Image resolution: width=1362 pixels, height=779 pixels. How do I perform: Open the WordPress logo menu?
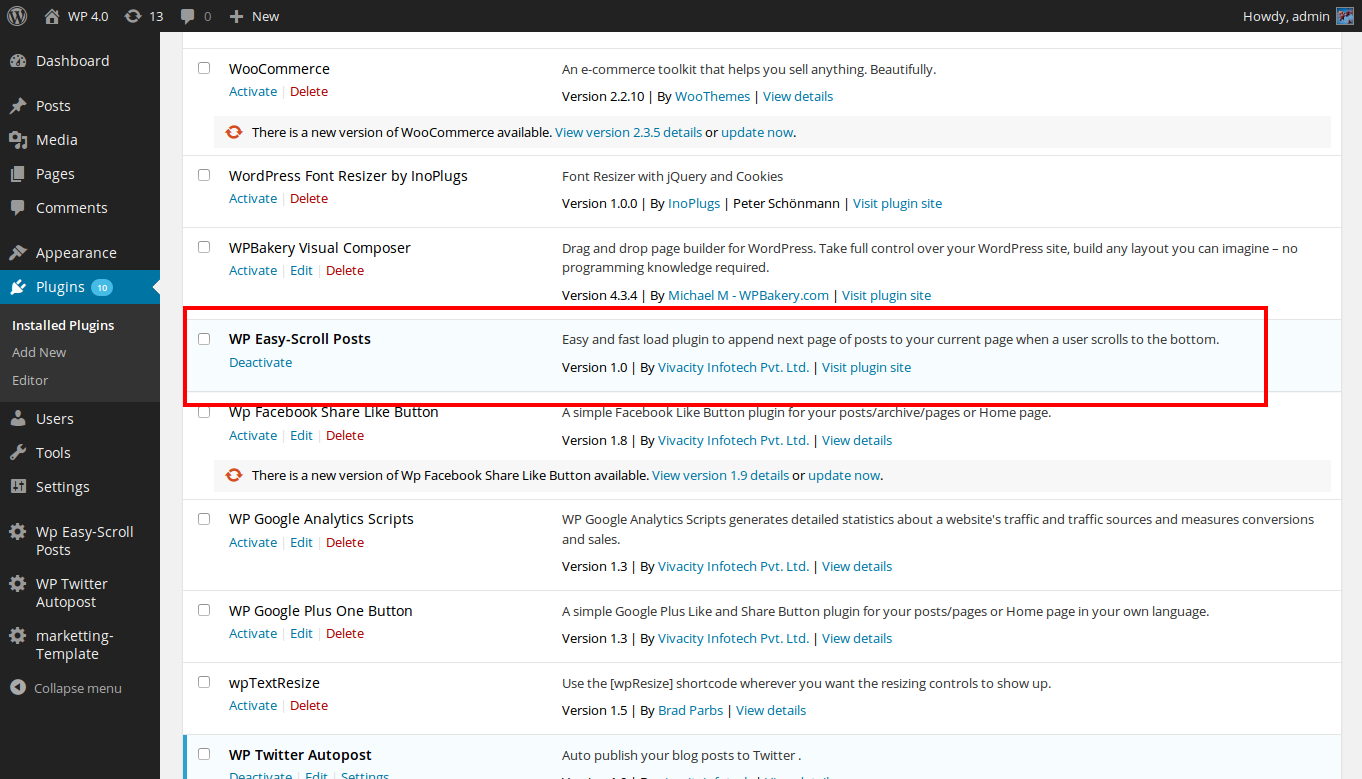(18, 16)
